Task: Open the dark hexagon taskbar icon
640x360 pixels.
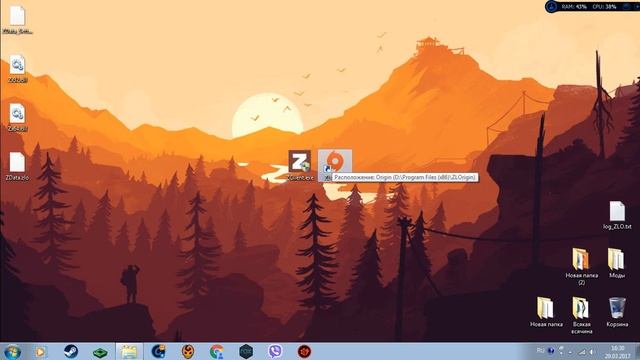Action: tap(246, 351)
